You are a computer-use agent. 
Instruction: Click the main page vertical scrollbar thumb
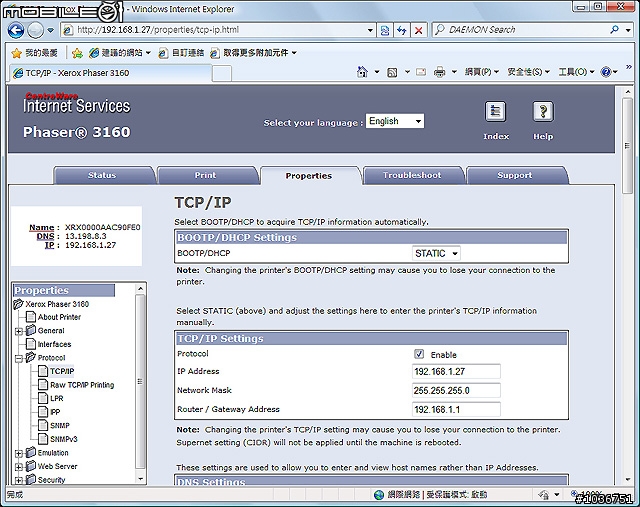(627, 146)
